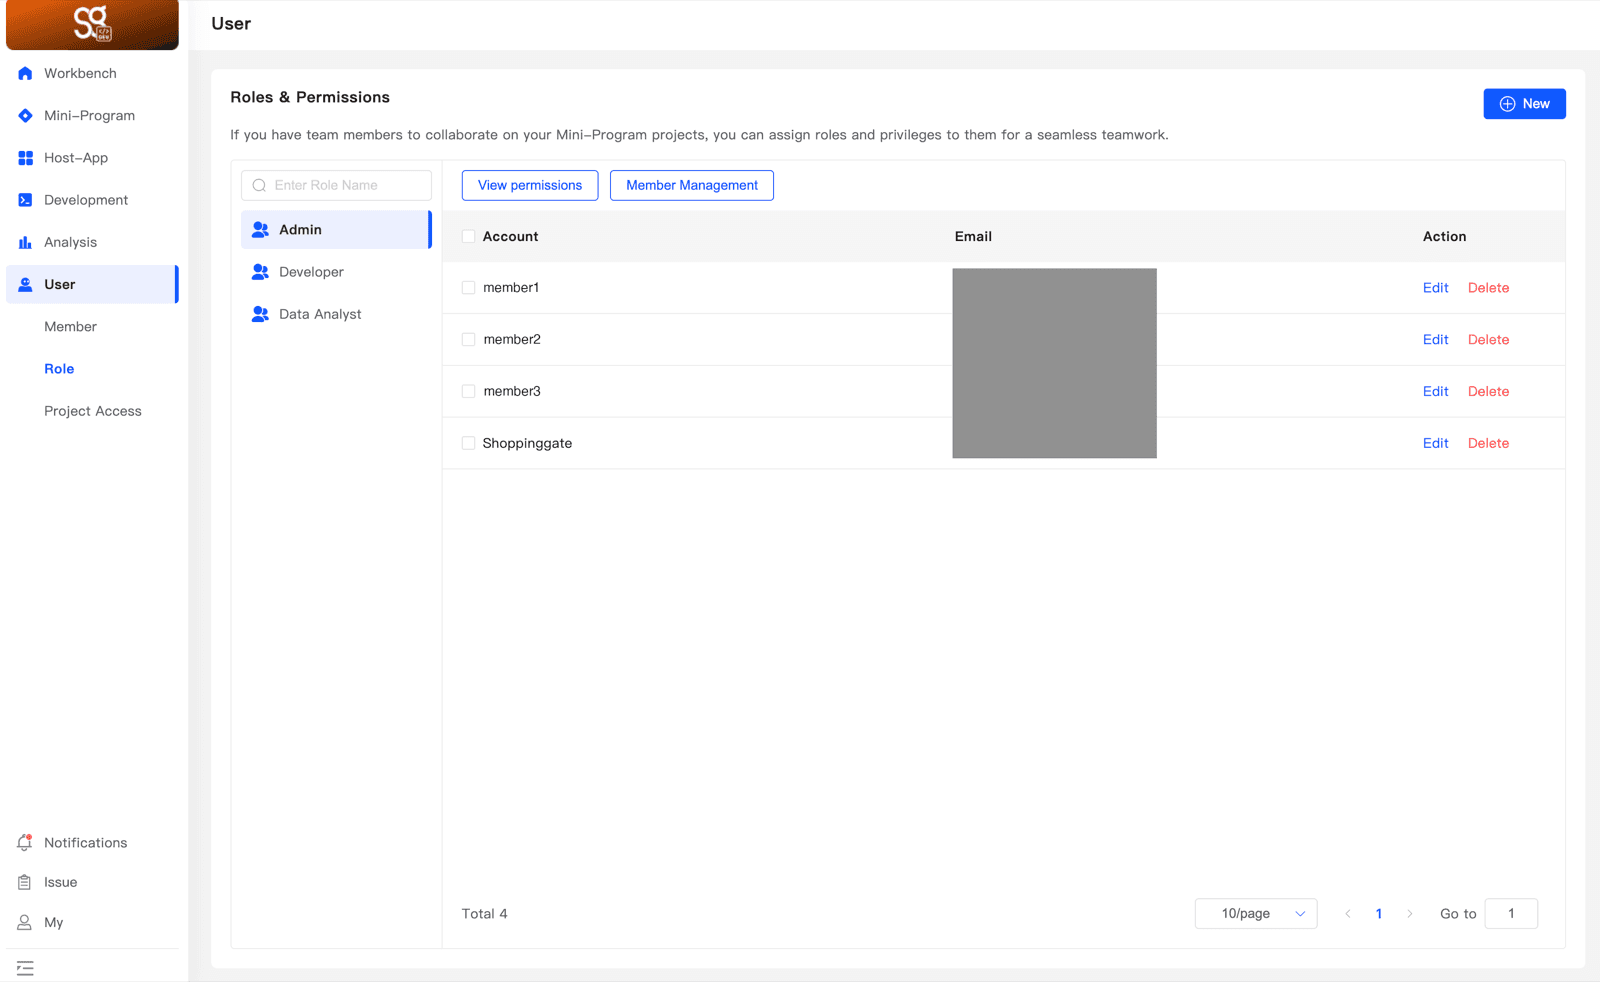Viewport: 1600px width, 982px height.
Task: Edit the Shoppinggate account
Action: click(1435, 443)
